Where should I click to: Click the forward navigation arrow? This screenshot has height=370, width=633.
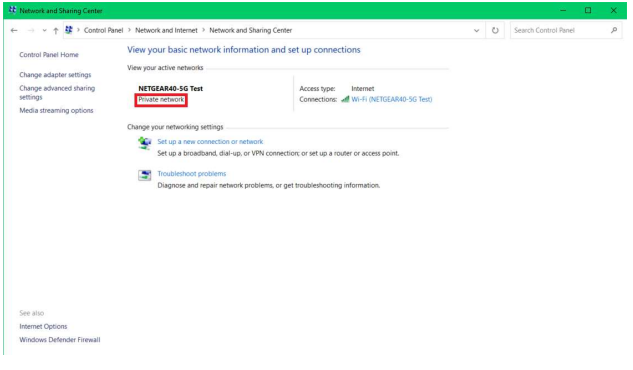(31, 30)
